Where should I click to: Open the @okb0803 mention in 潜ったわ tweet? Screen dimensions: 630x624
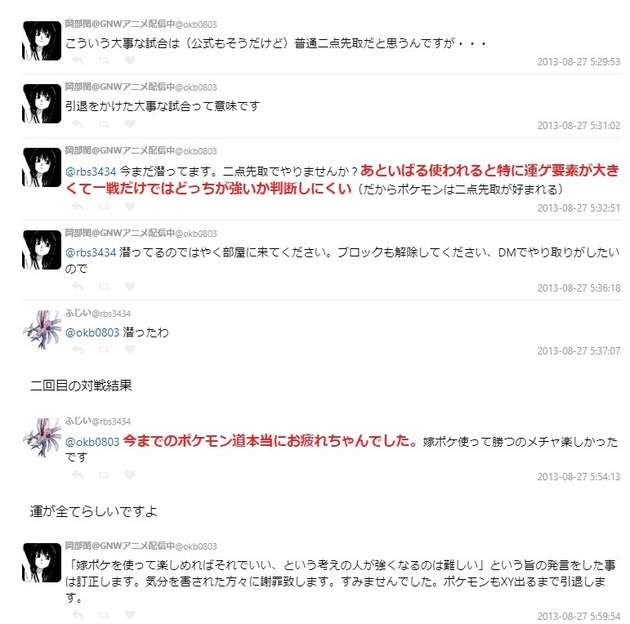[x=92, y=333]
